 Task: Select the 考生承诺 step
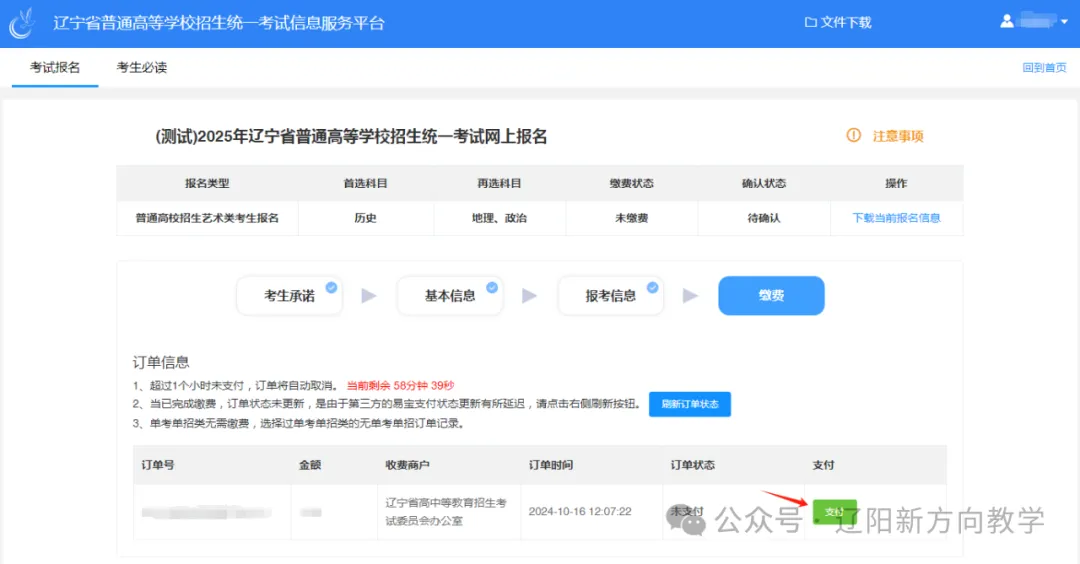coord(289,296)
